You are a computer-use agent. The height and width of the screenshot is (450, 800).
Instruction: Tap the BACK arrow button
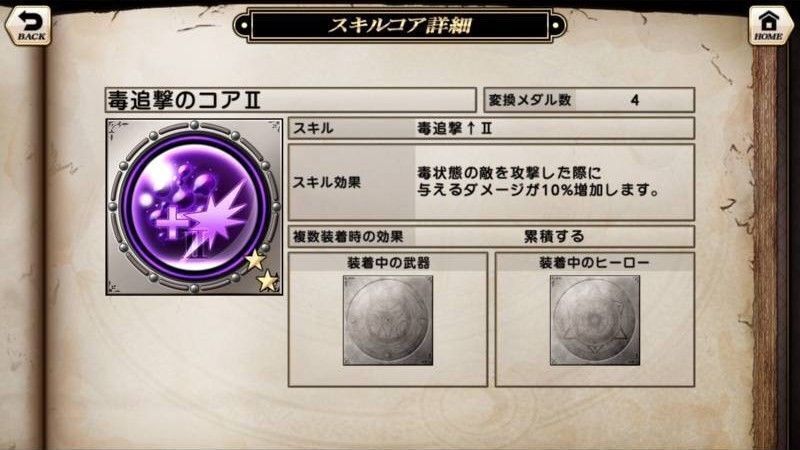(x=28, y=25)
